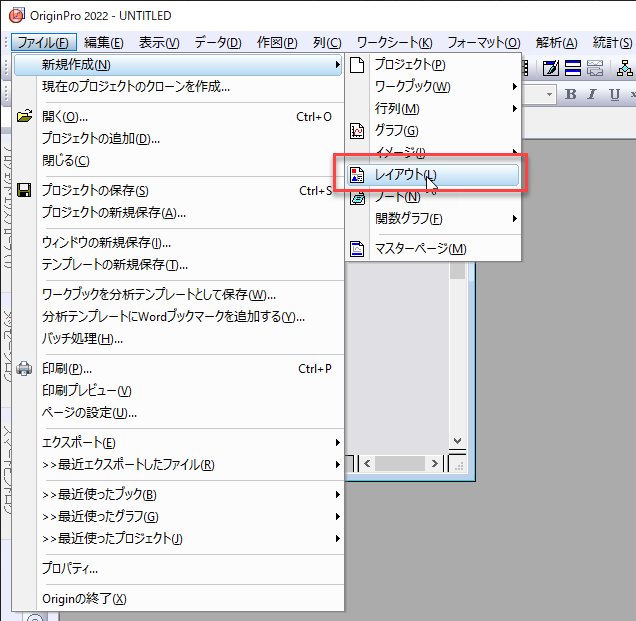
Task: Expand the 行列(M) submenu
Action: click(433, 108)
